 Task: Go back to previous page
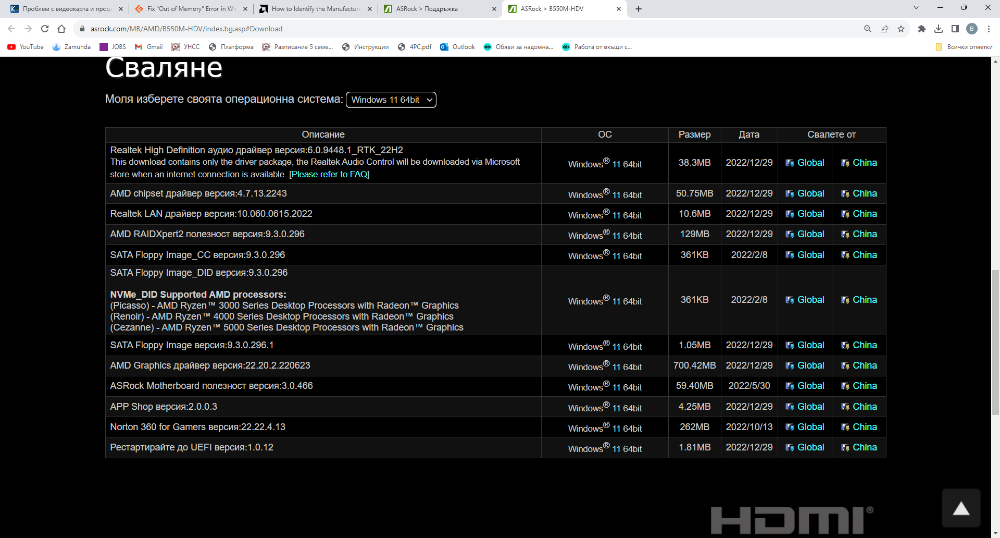[x=11, y=29]
